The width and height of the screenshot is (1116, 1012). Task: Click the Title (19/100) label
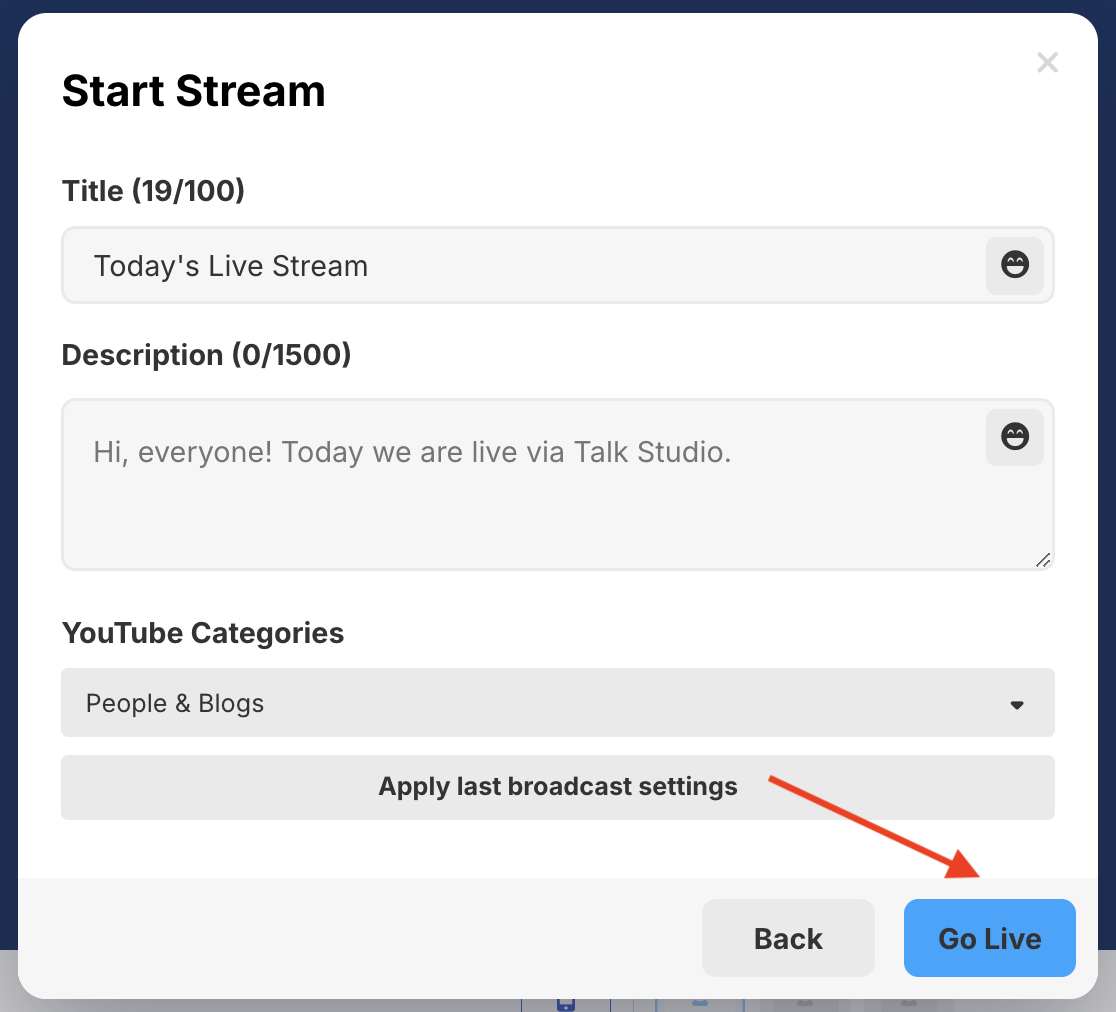[153, 190]
